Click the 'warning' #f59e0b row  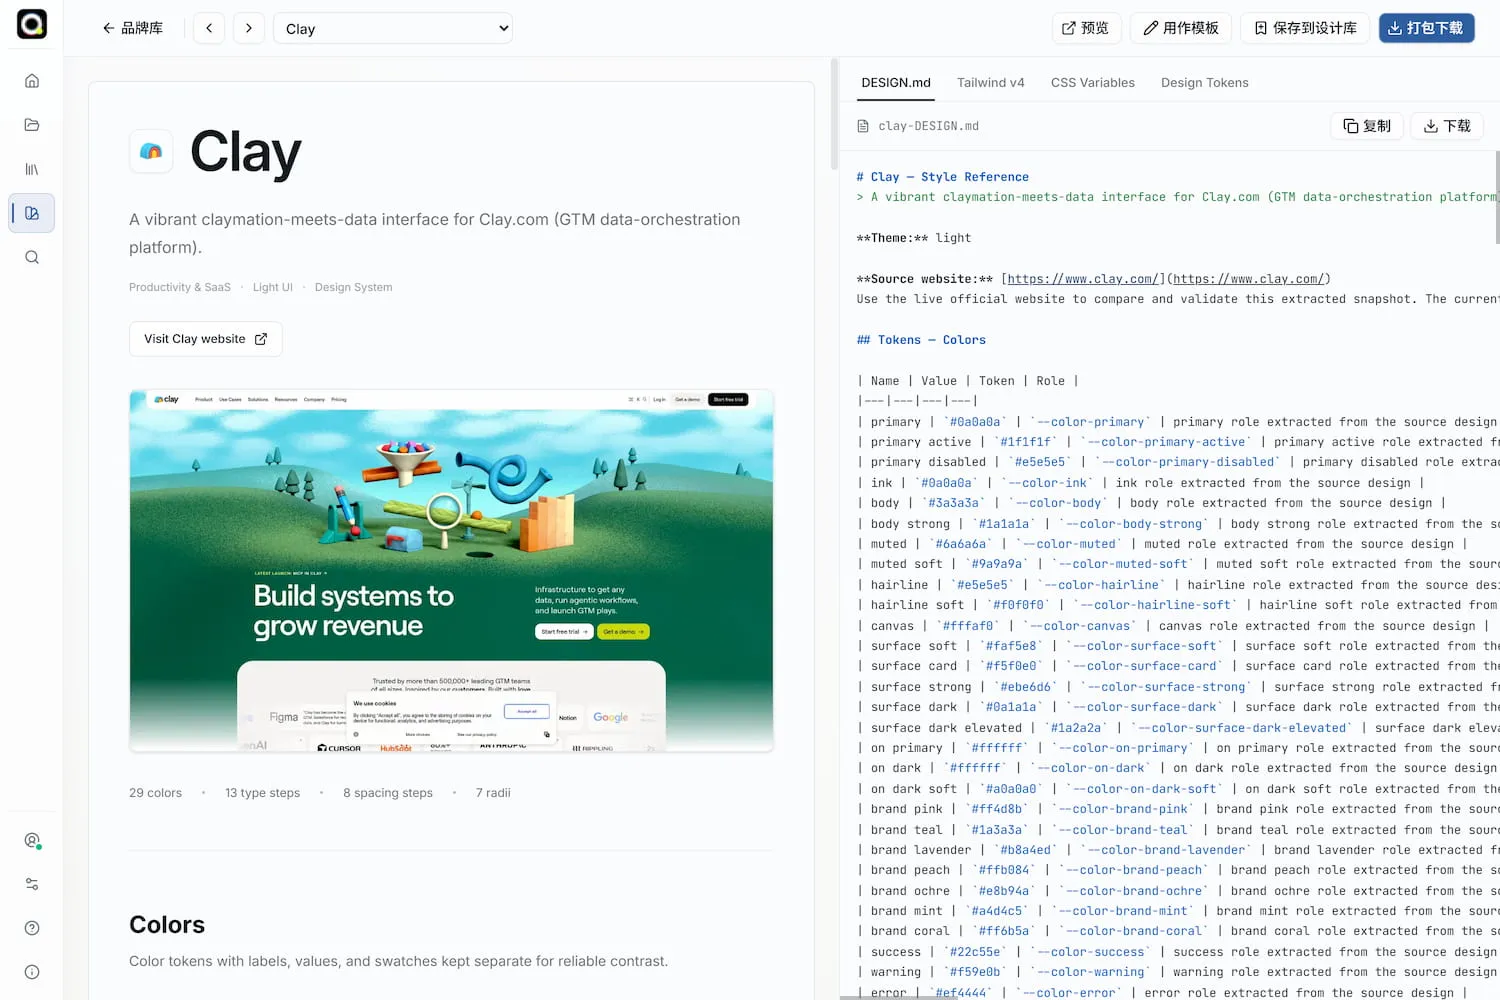coord(1177,972)
